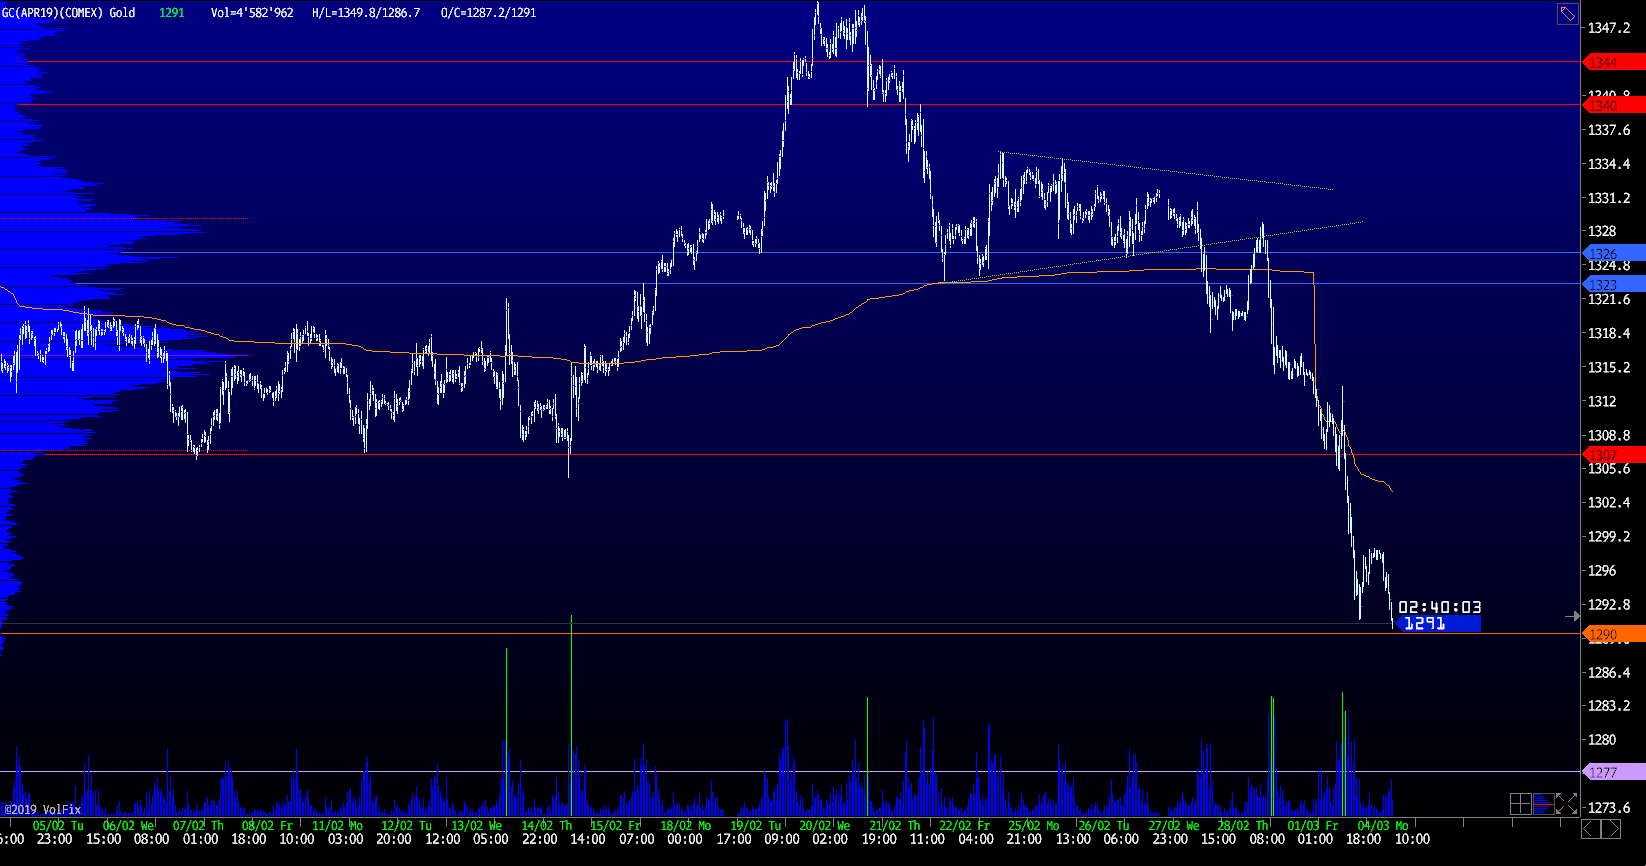Click the GC(APR19)(COMEX) Gold instrument title
The height and width of the screenshot is (866, 1646).
[69, 13]
